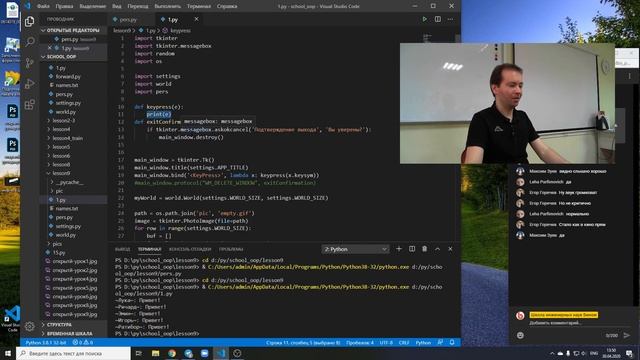Viewport: 640px width, 360px height.
Task: Open settings.py at SCHOOL_OOP root
Action: pyautogui.click(x=68, y=103)
